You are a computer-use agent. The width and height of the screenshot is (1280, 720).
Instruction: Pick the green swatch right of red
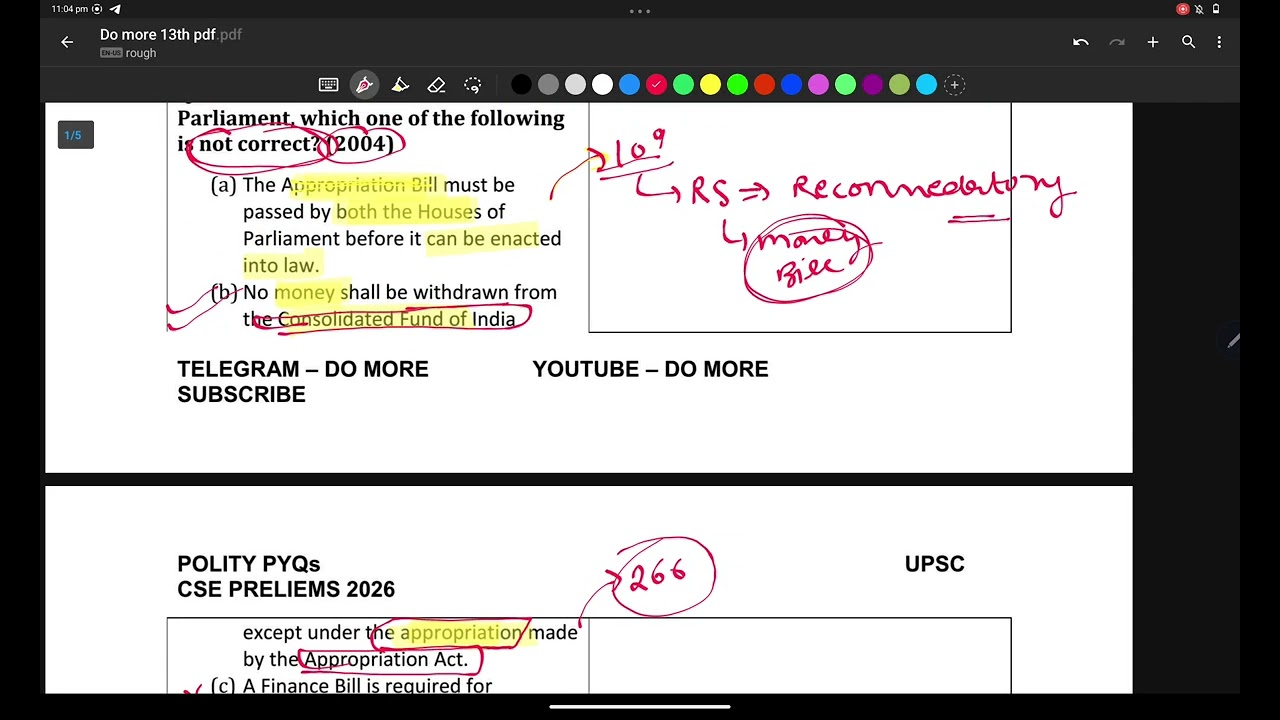(683, 85)
